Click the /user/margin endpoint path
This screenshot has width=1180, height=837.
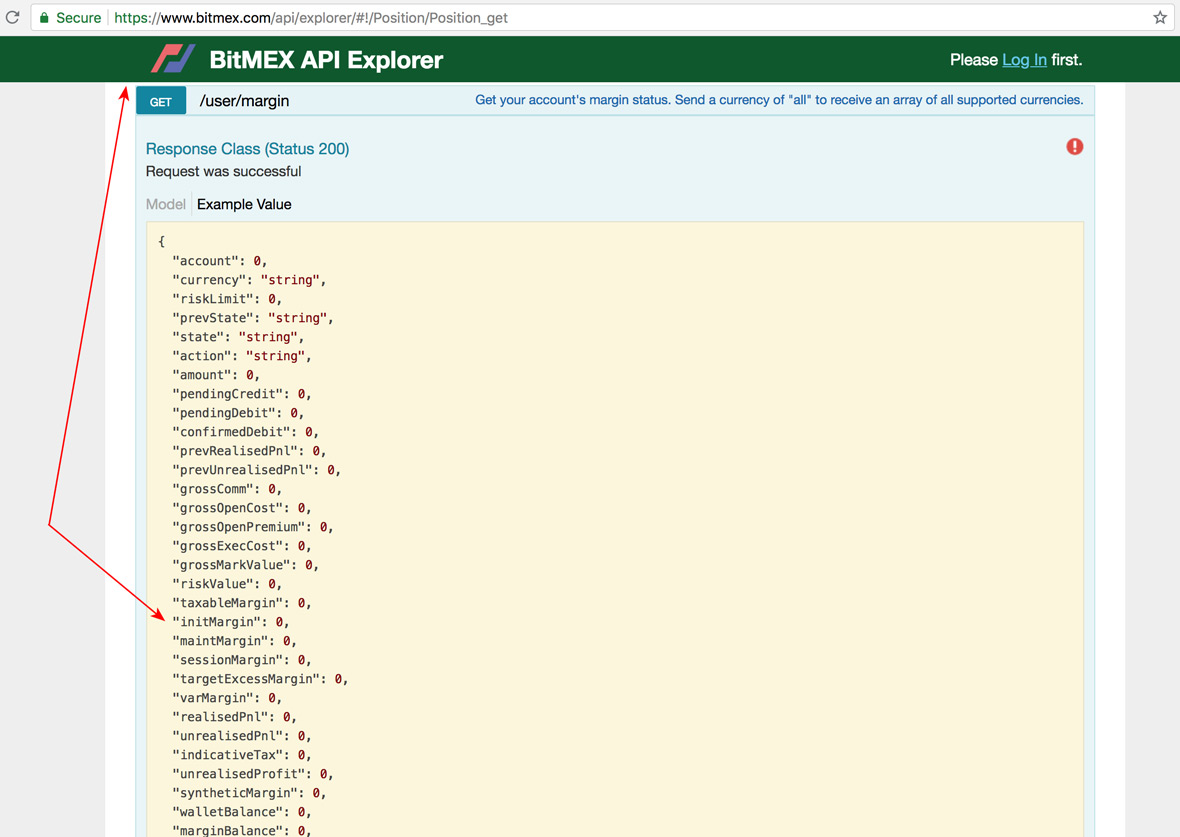(x=245, y=101)
